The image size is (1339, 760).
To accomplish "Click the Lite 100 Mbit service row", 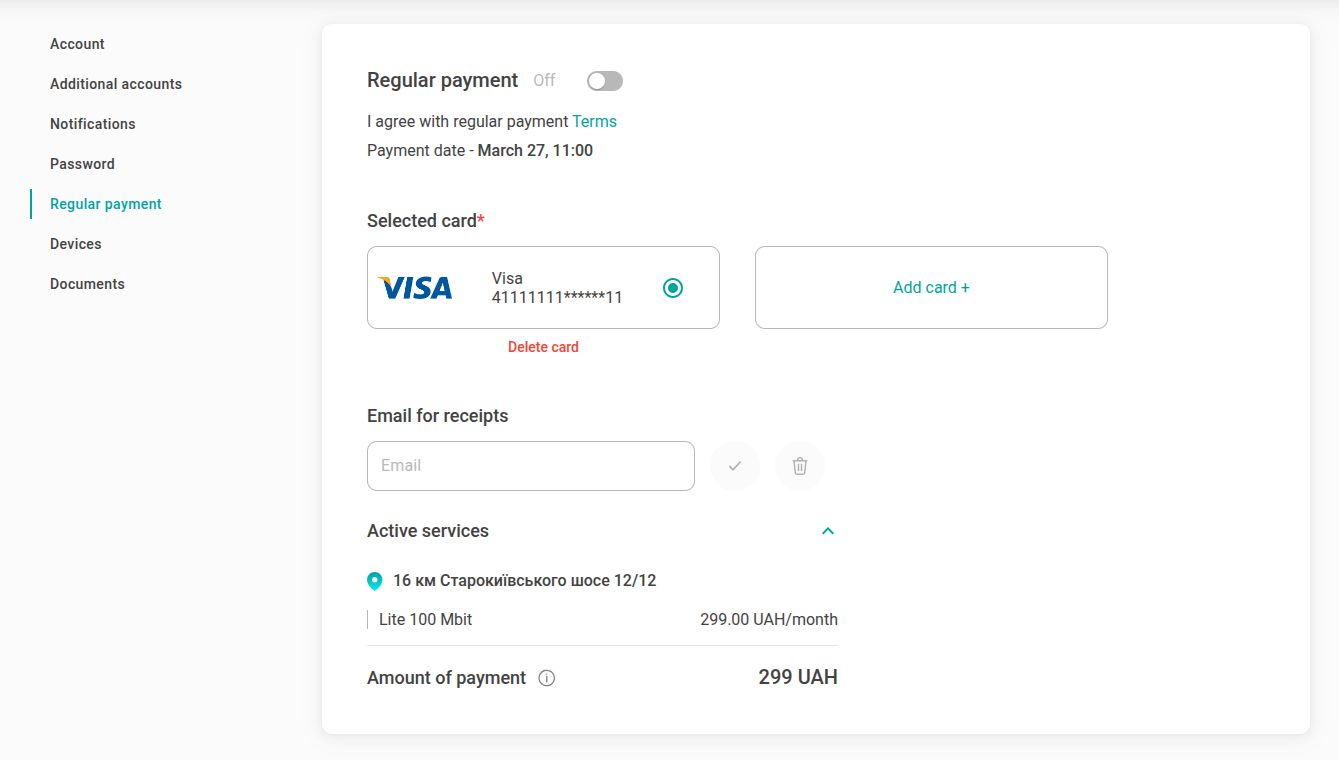I will pos(602,620).
